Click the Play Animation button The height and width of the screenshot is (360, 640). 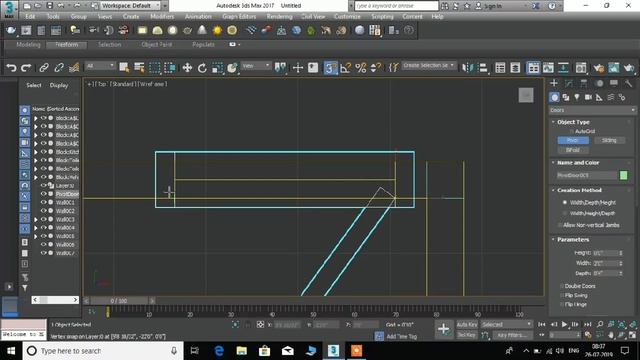tap(564, 324)
